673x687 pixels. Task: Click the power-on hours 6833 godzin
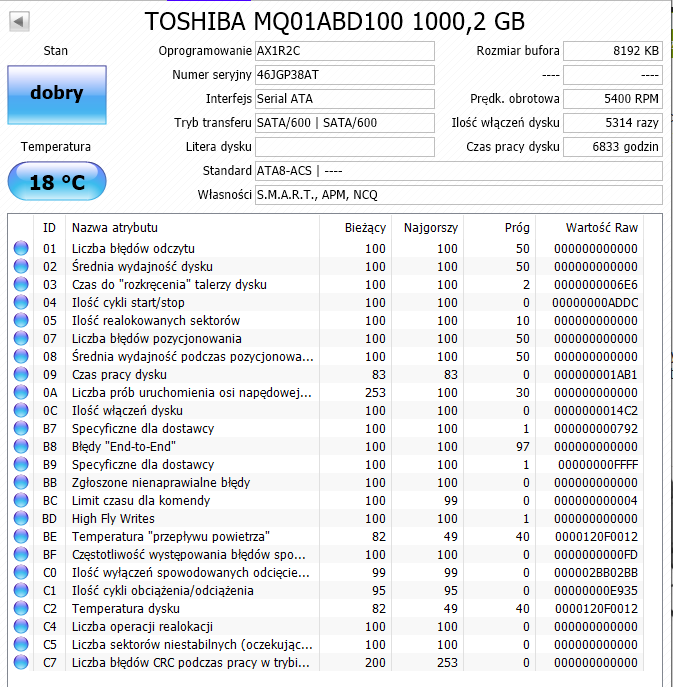pyautogui.click(x=613, y=147)
